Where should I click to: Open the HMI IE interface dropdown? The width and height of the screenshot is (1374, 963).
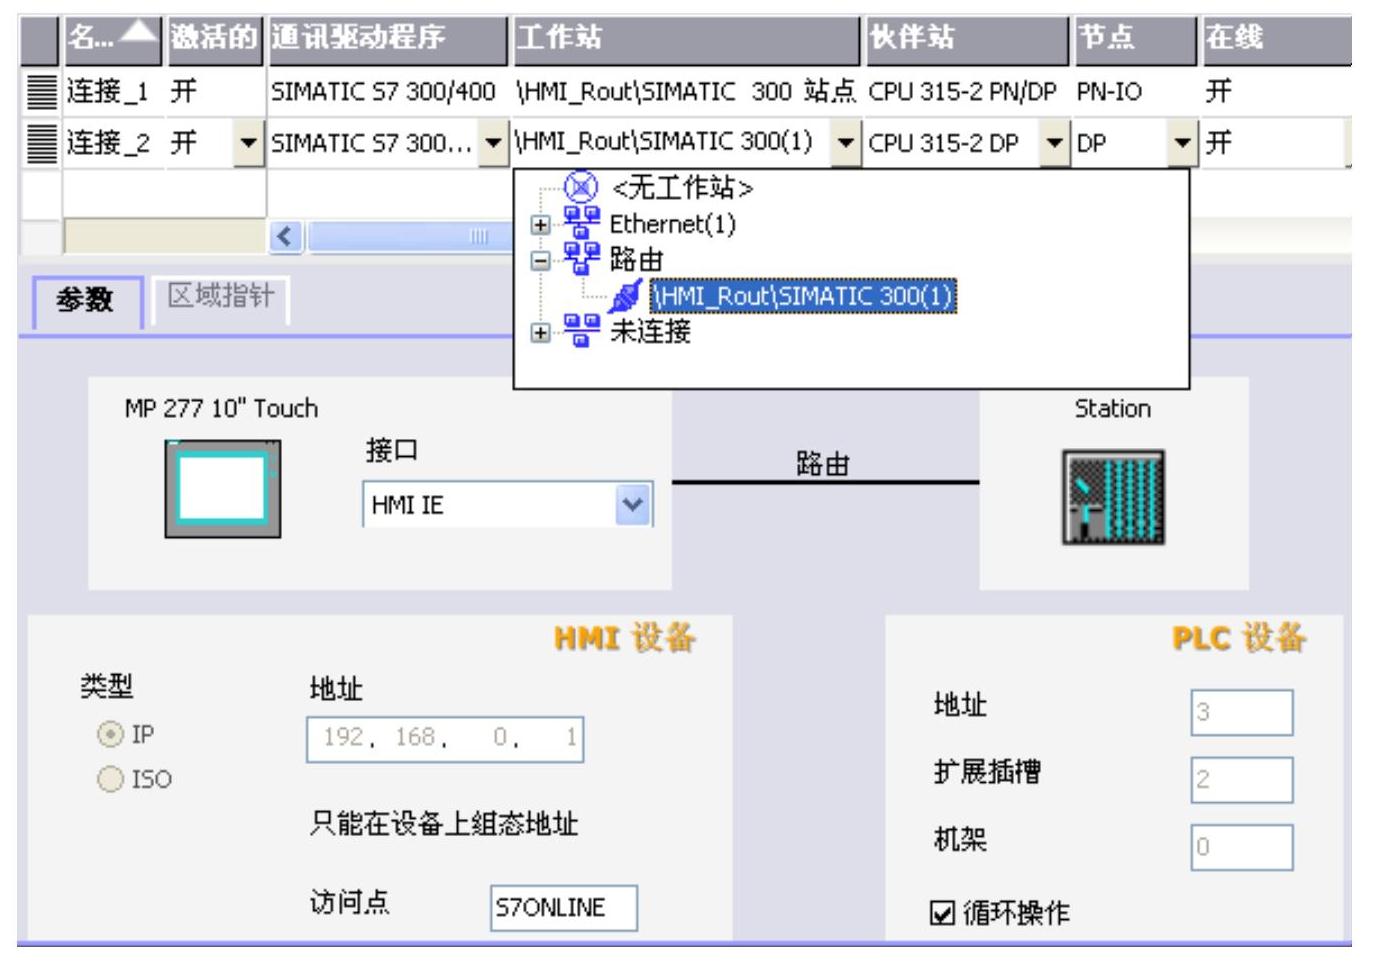[633, 505]
